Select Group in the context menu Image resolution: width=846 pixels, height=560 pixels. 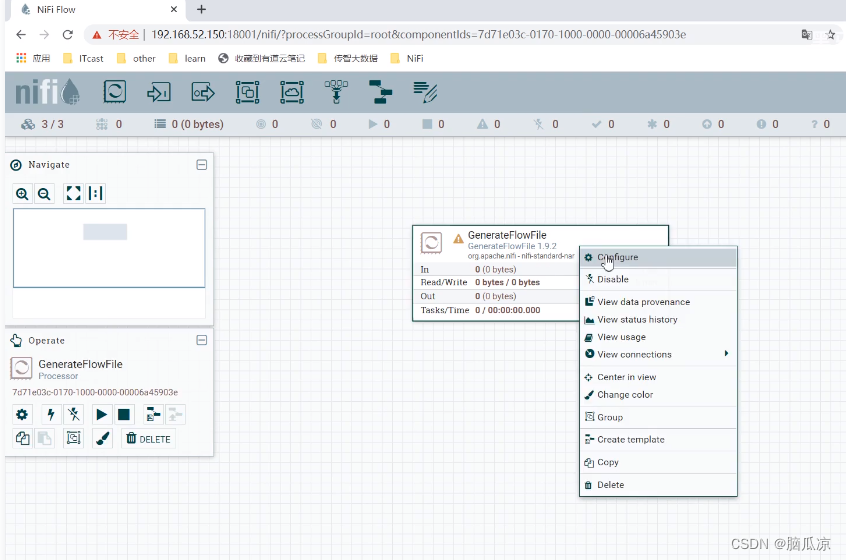pyautogui.click(x=658, y=417)
